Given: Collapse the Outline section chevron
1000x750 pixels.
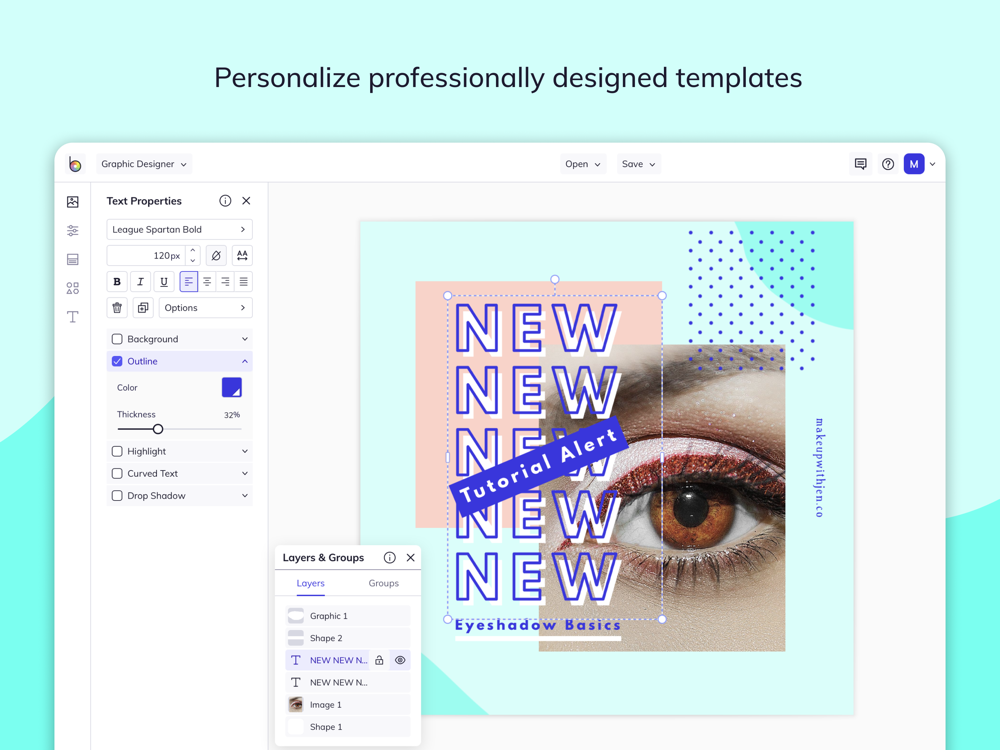Looking at the screenshot, I should (245, 362).
